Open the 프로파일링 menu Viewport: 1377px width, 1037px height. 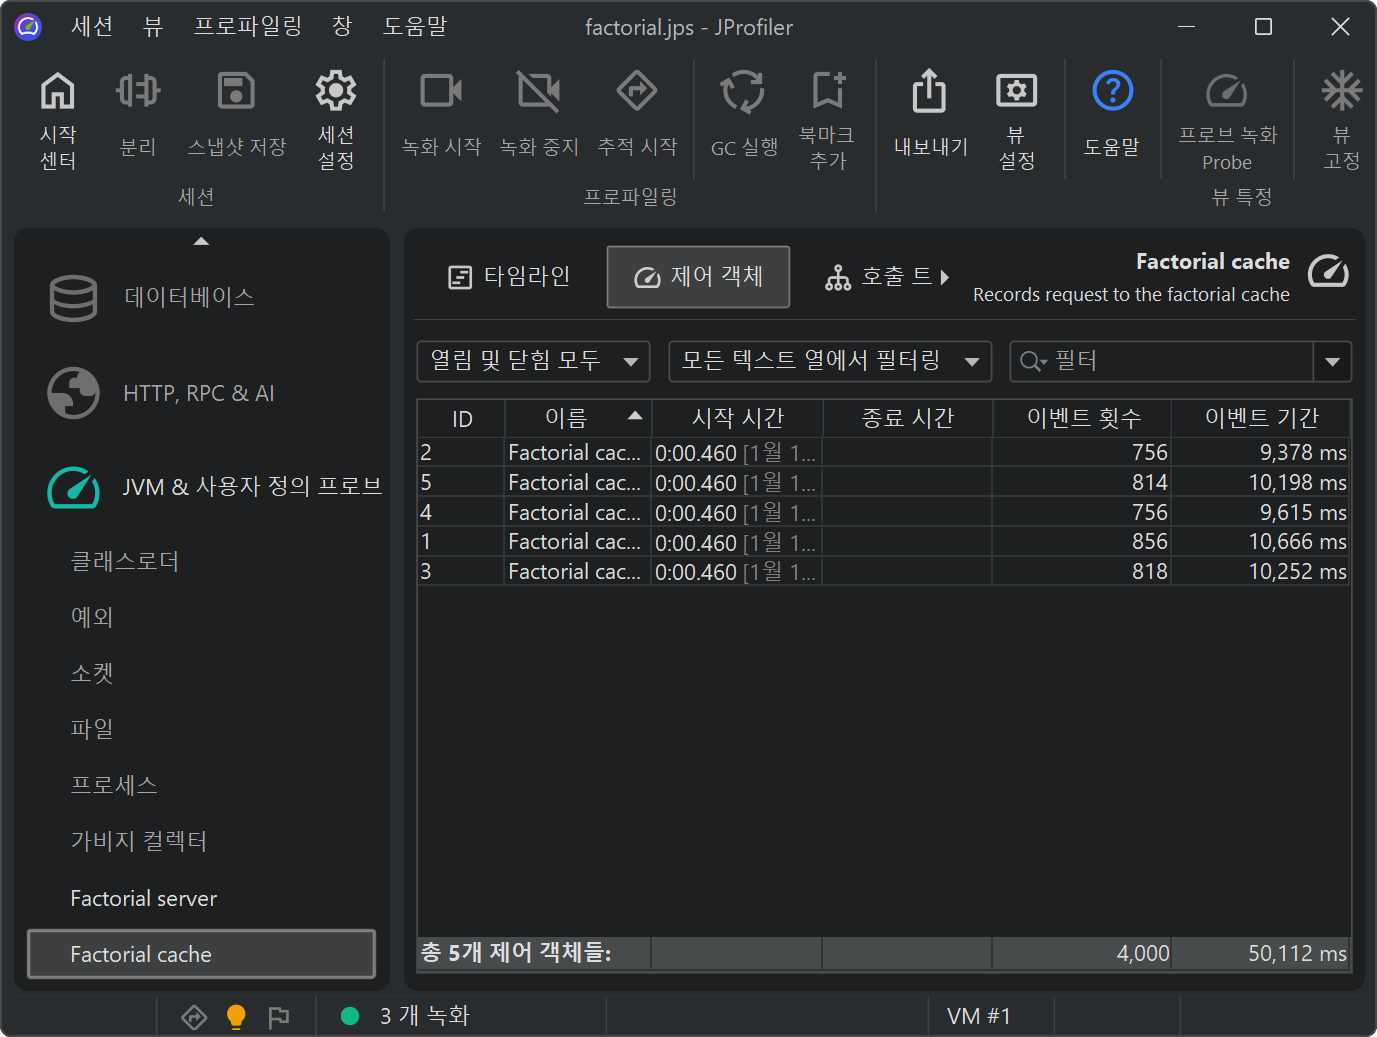click(x=247, y=27)
